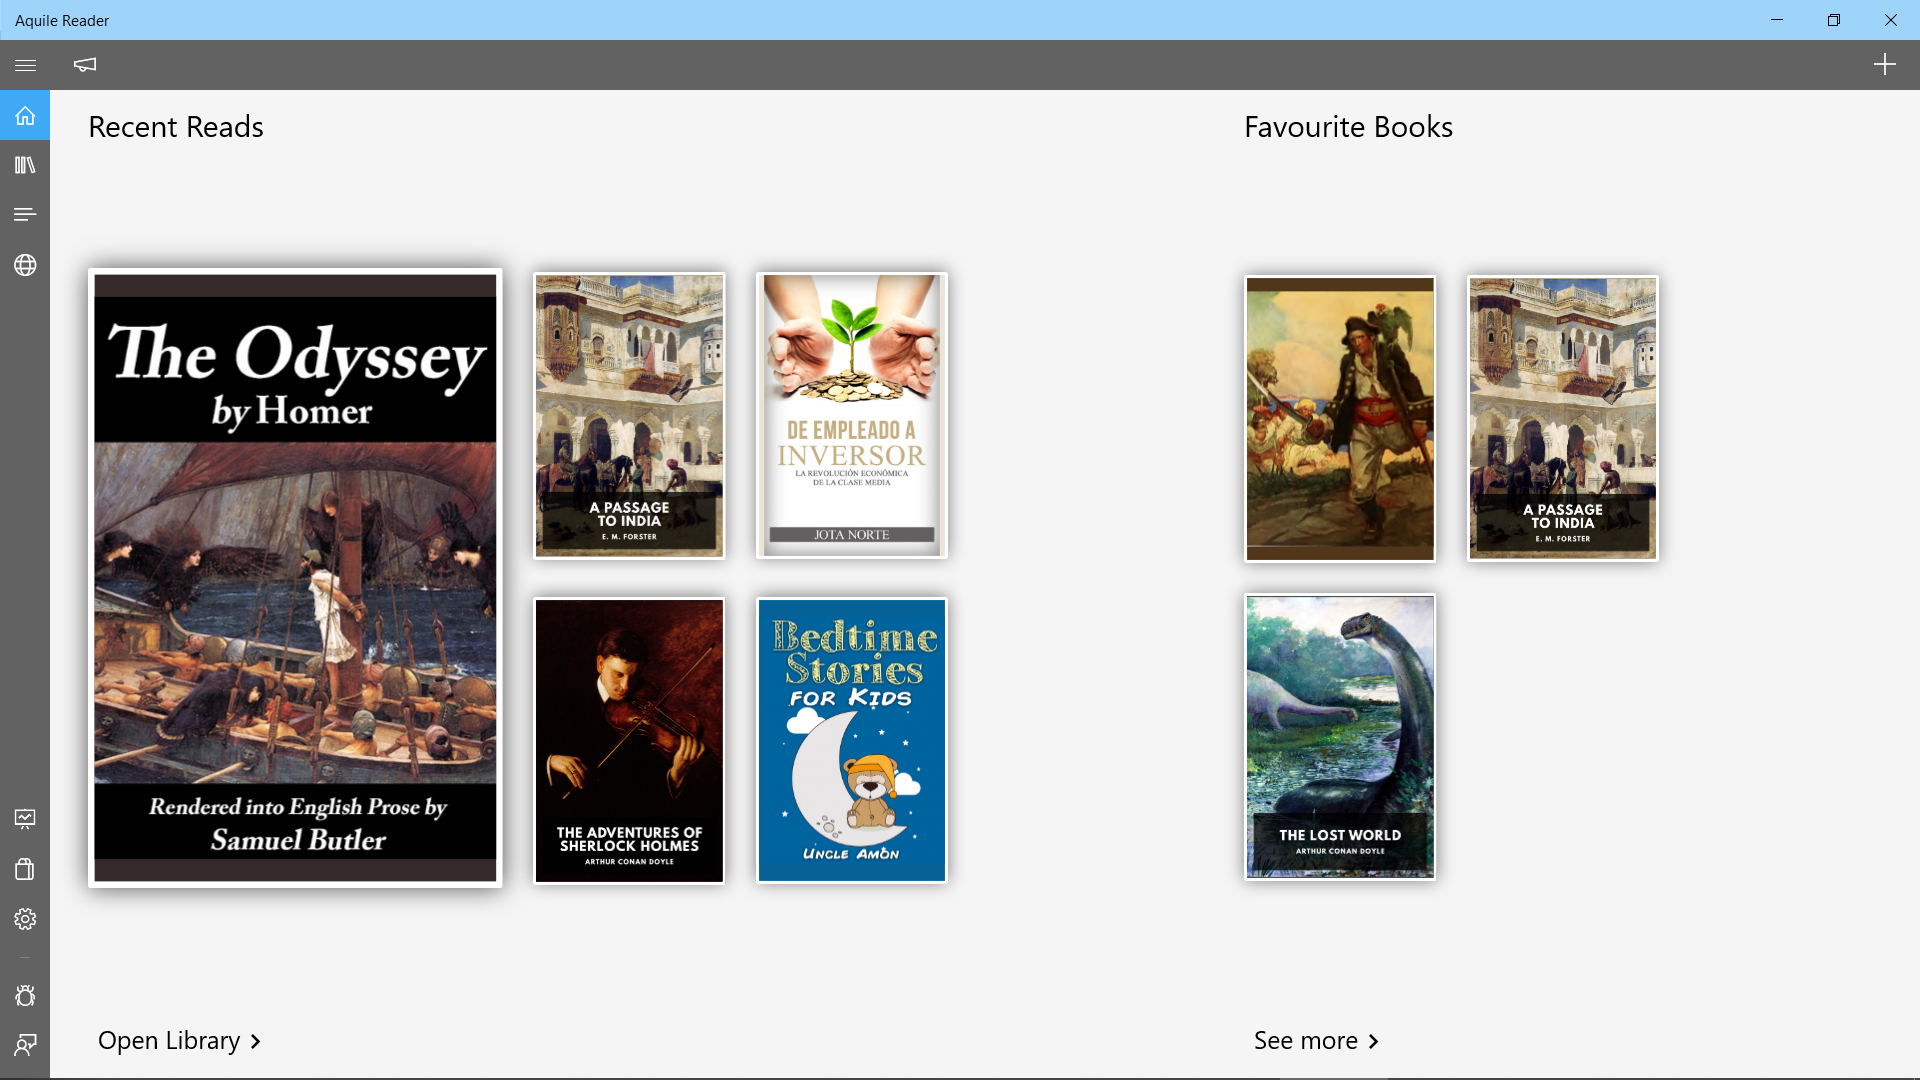Add a new book with plus icon
Image resolution: width=1920 pixels, height=1080 pixels.
[1884, 65]
